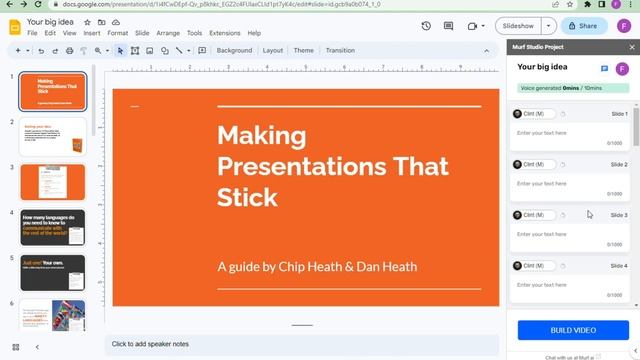Choose the Select arrow tool
Screen dimensions: 640x360
120,51
